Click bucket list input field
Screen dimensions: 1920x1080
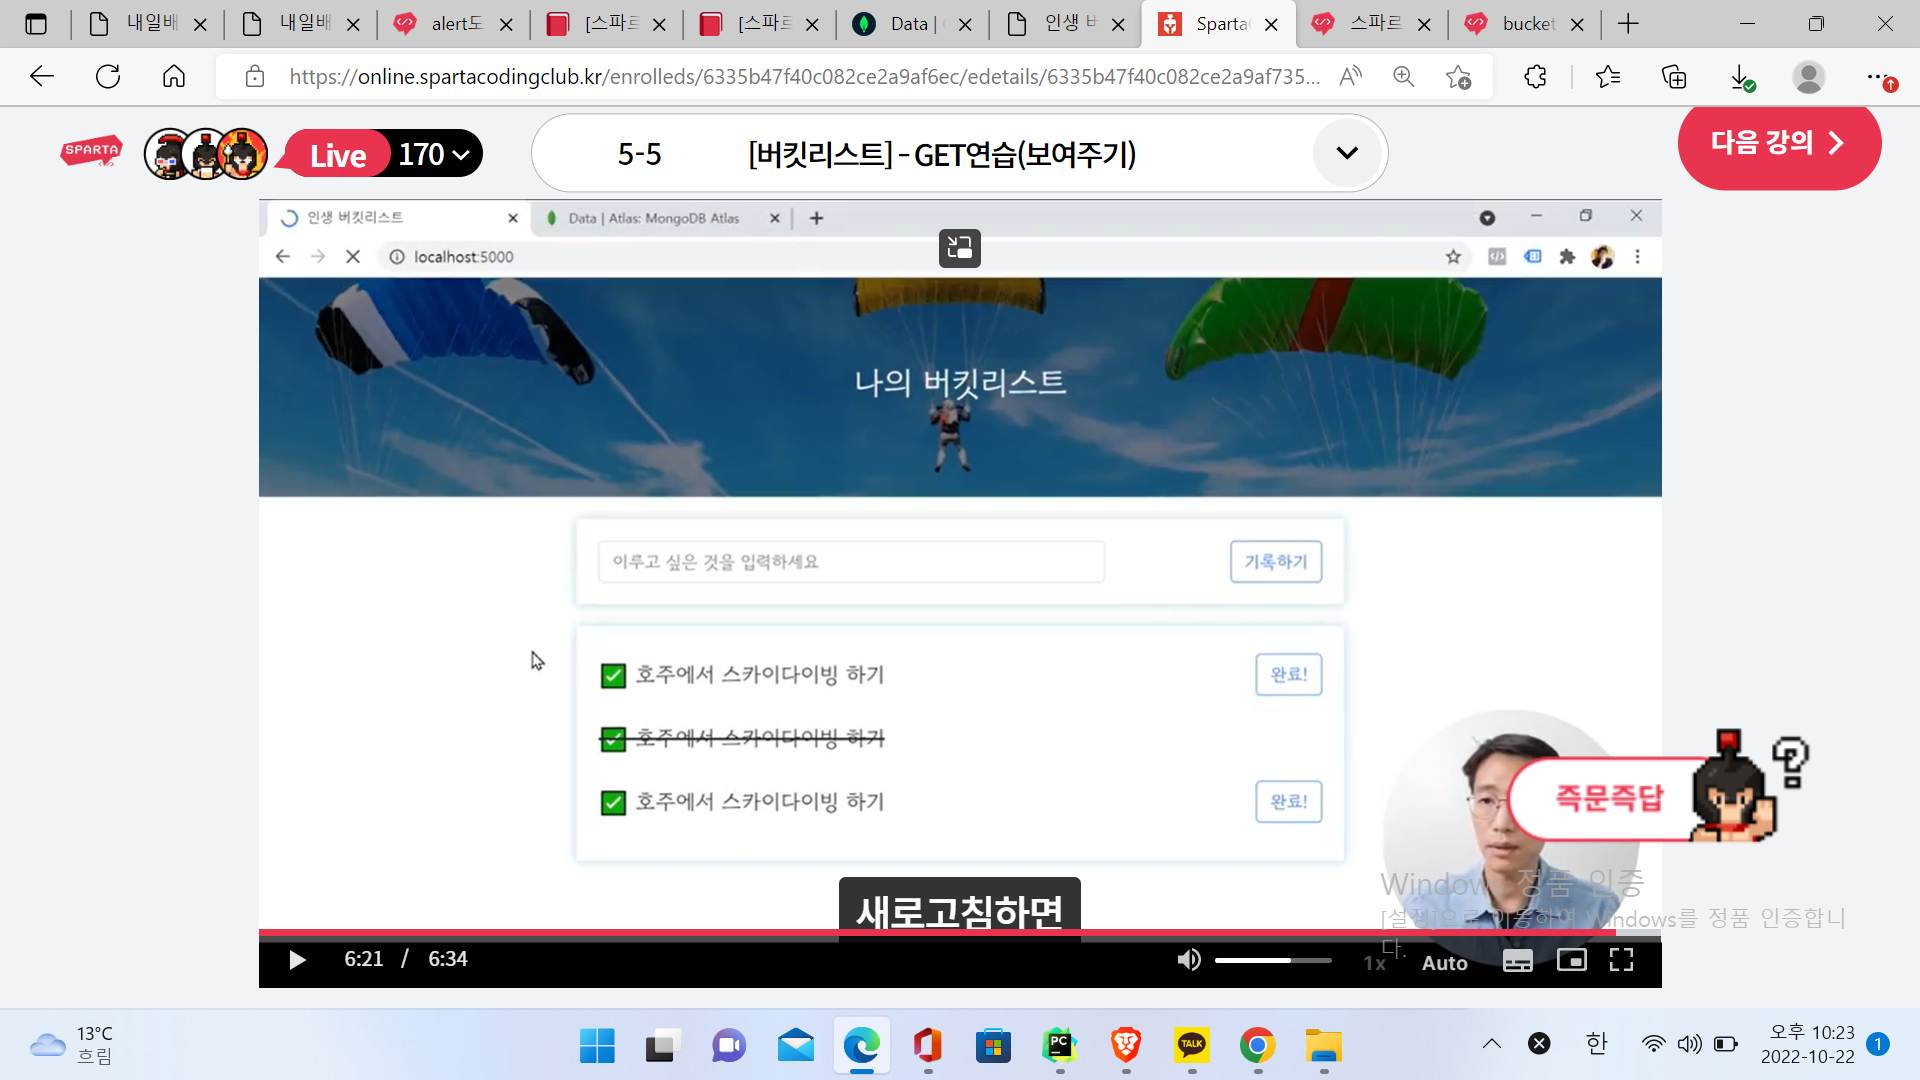[x=851, y=562]
